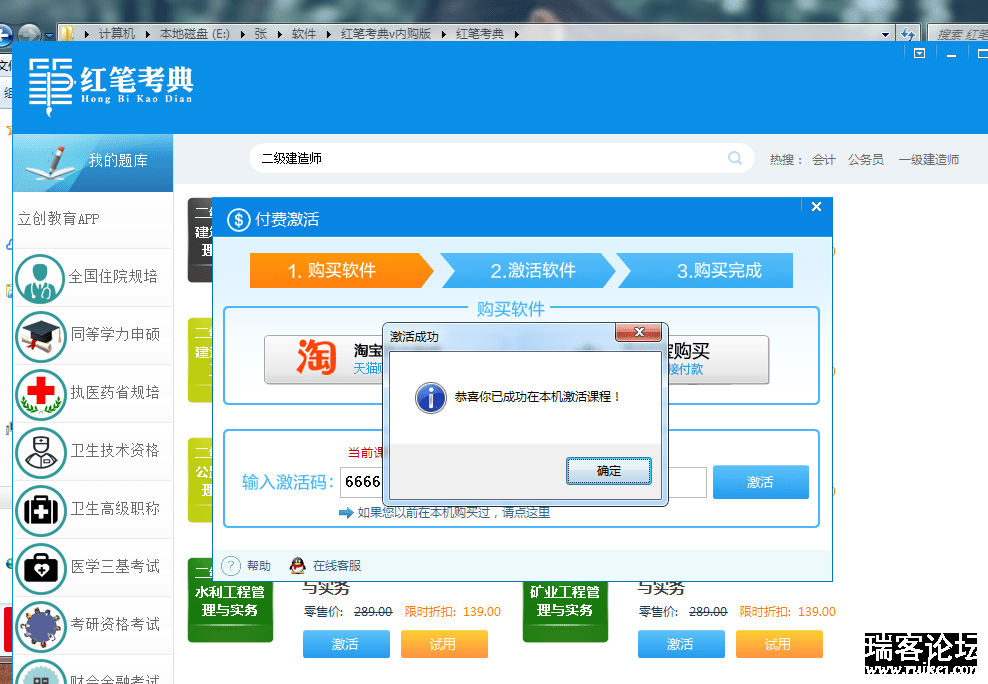988x684 pixels.
Task: Click the search box containing 二级建造师
Action: pos(502,158)
